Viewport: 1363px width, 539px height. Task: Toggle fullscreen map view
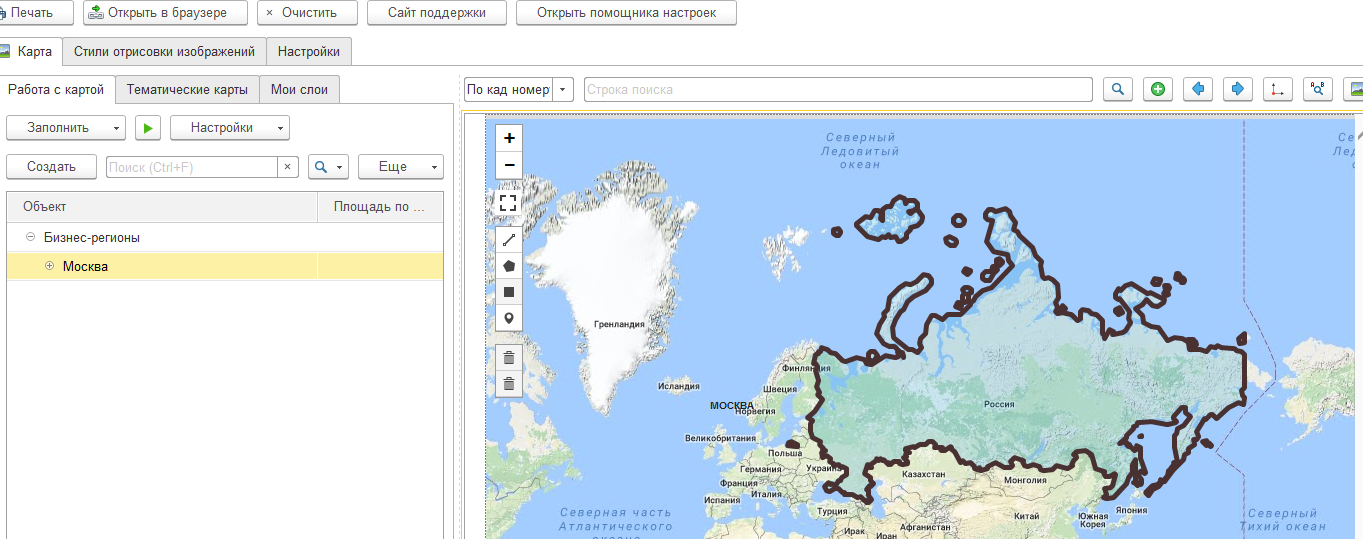click(509, 203)
